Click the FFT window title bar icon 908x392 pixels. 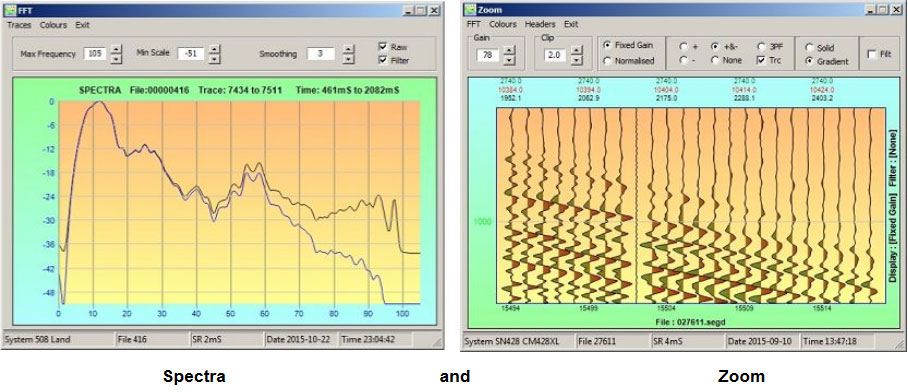click(x=10, y=10)
